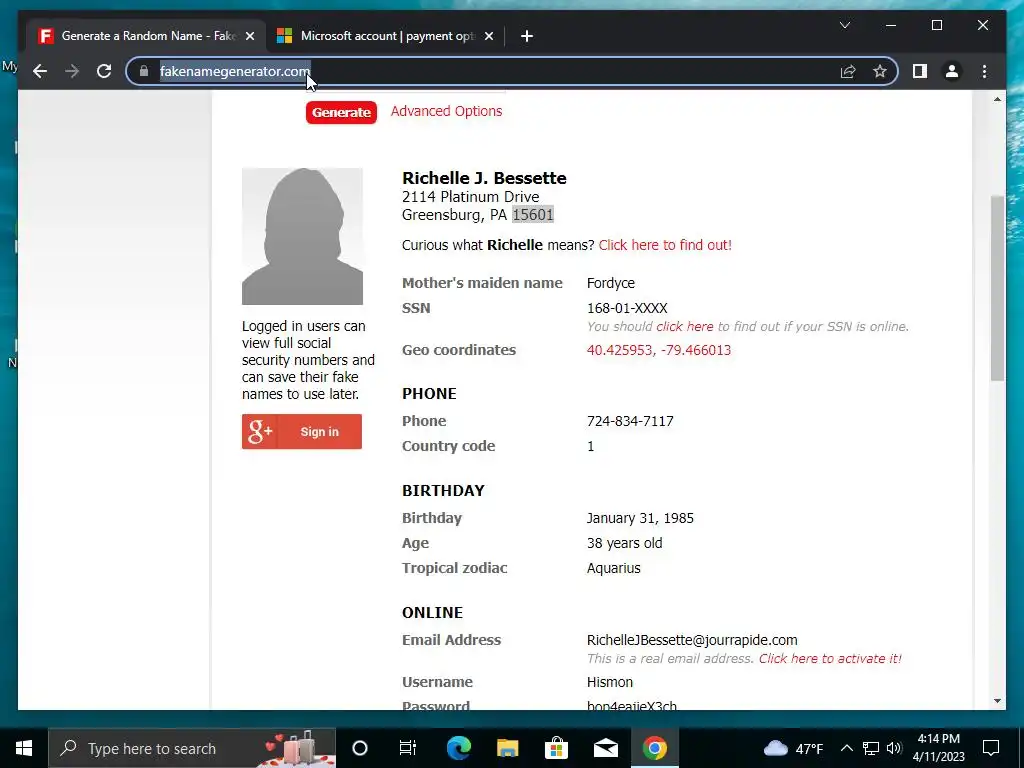
Task: Open Microsoft Store from the taskbar
Action: point(556,748)
